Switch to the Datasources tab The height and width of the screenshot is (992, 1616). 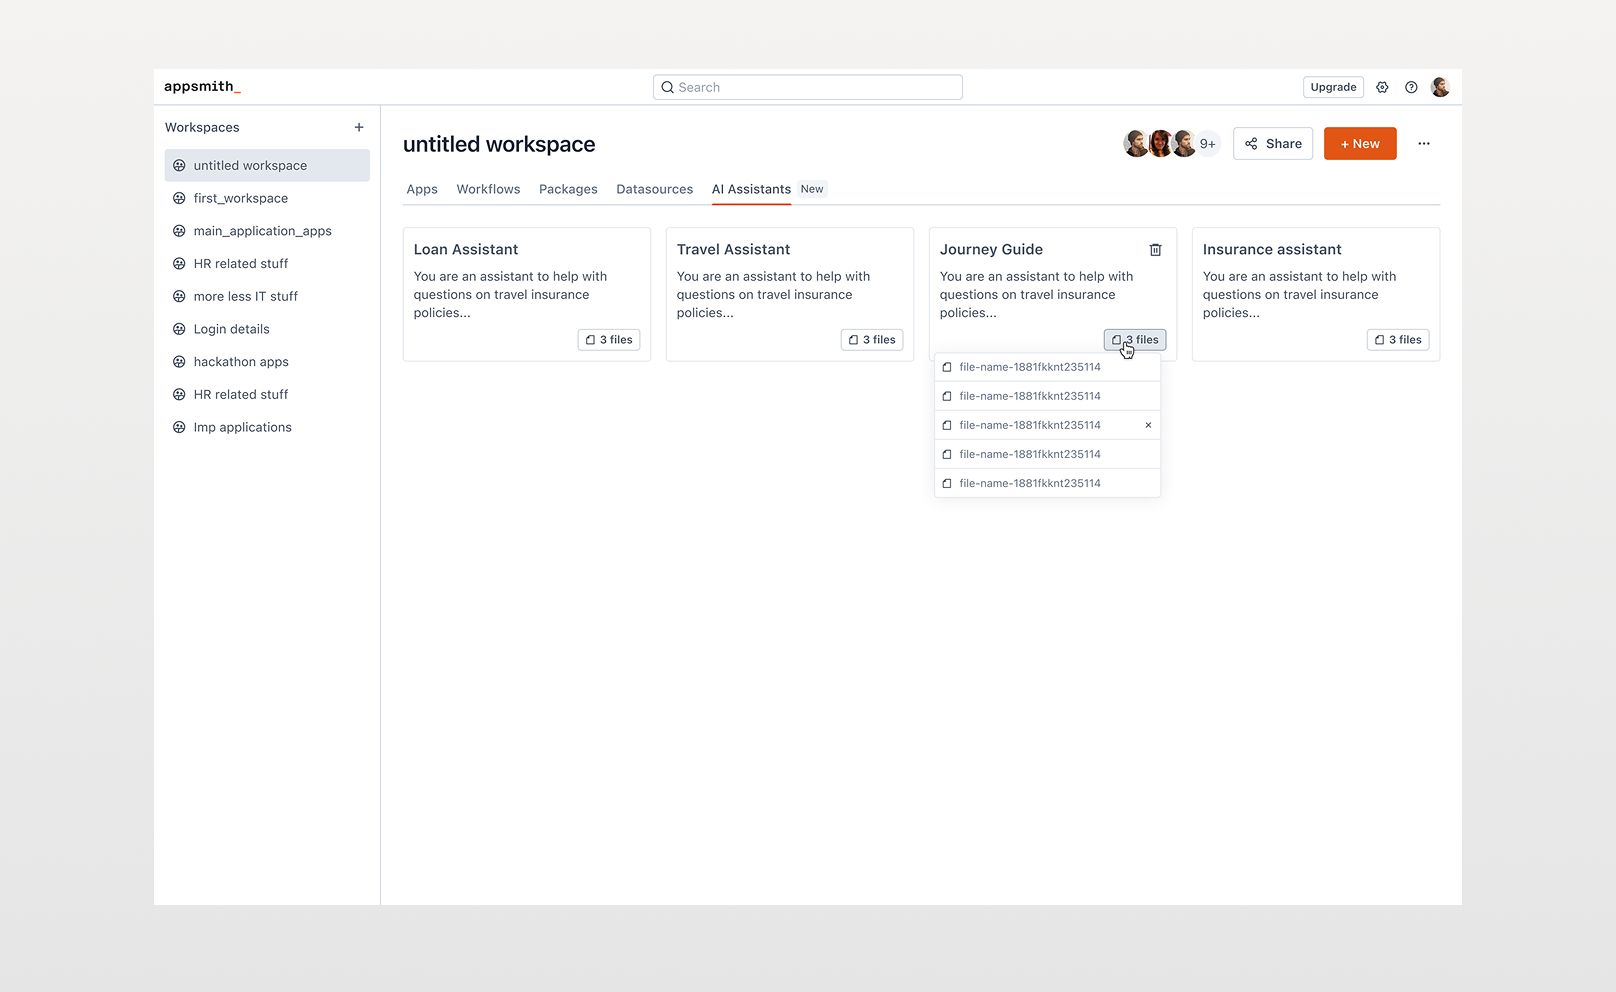tap(654, 189)
